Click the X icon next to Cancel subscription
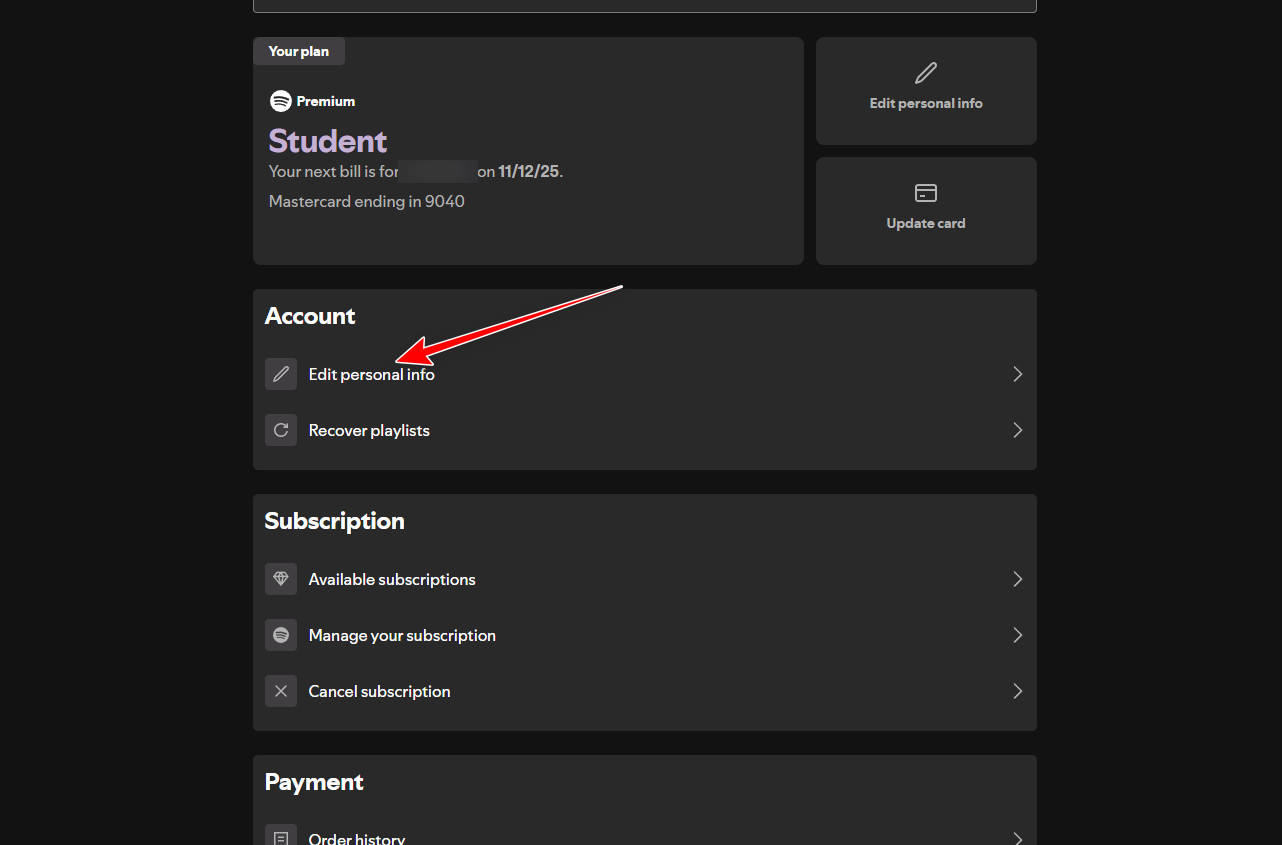This screenshot has width=1282, height=845. [281, 690]
